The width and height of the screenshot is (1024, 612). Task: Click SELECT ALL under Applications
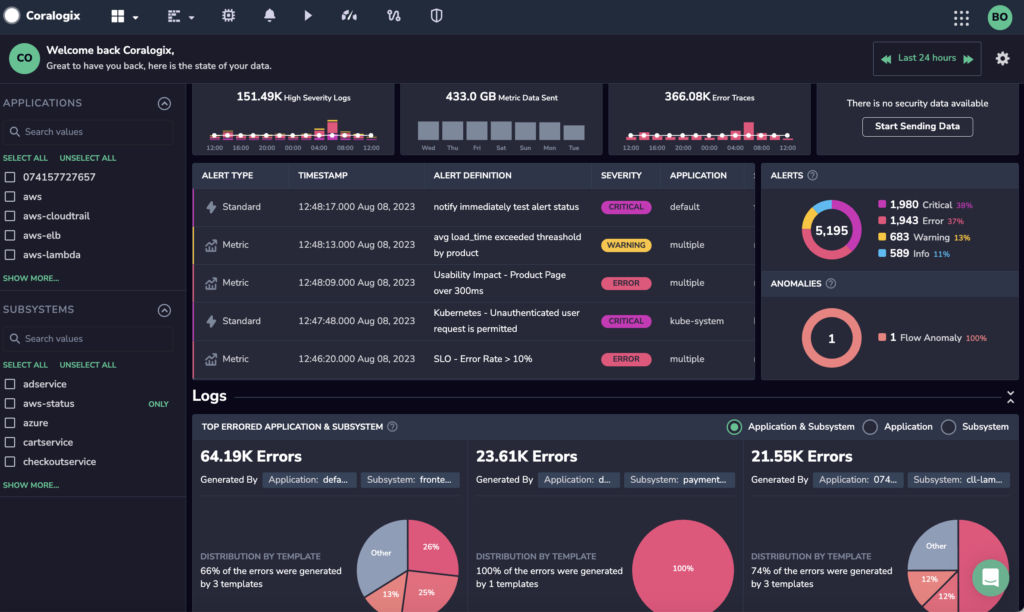(25, 158)
